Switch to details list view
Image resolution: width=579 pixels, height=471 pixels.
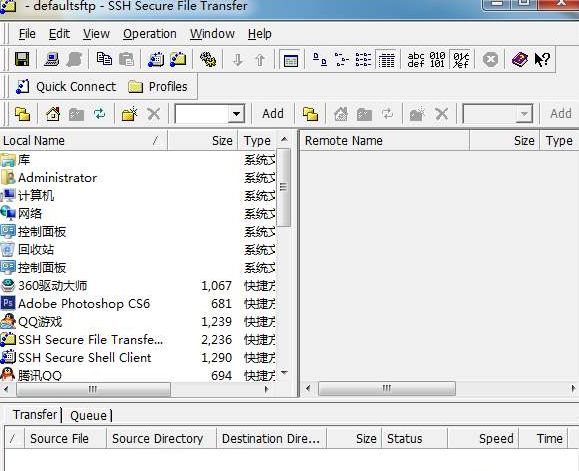(386, 59)
